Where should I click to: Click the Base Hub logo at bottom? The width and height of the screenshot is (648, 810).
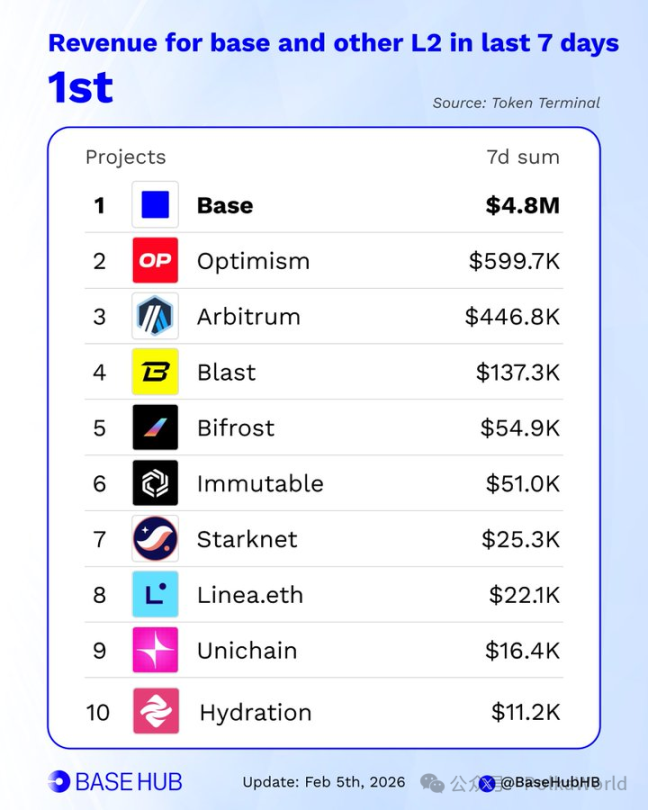coord(115,781)
